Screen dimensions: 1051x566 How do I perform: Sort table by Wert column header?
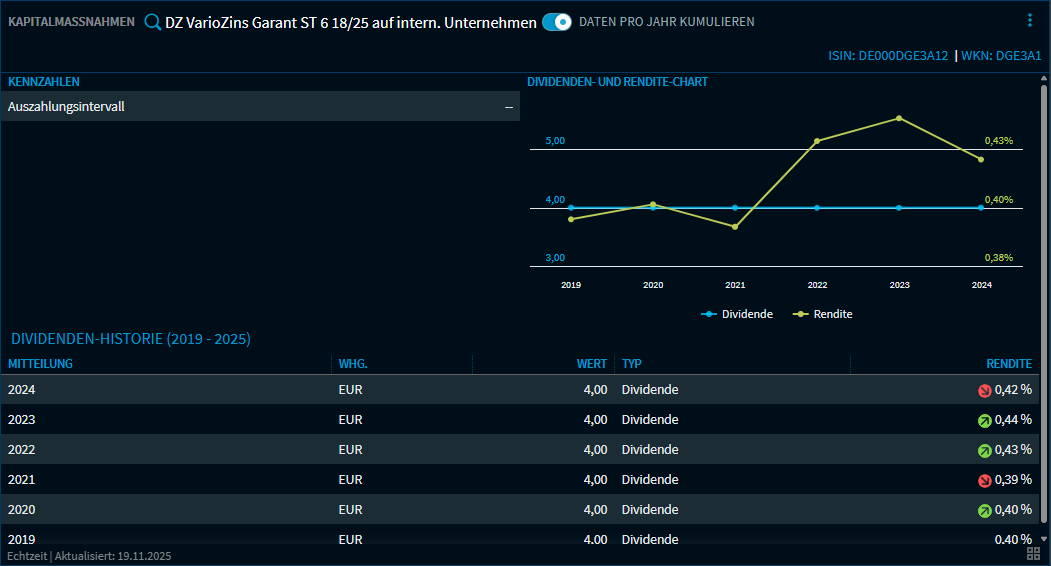tap(592, 364)
